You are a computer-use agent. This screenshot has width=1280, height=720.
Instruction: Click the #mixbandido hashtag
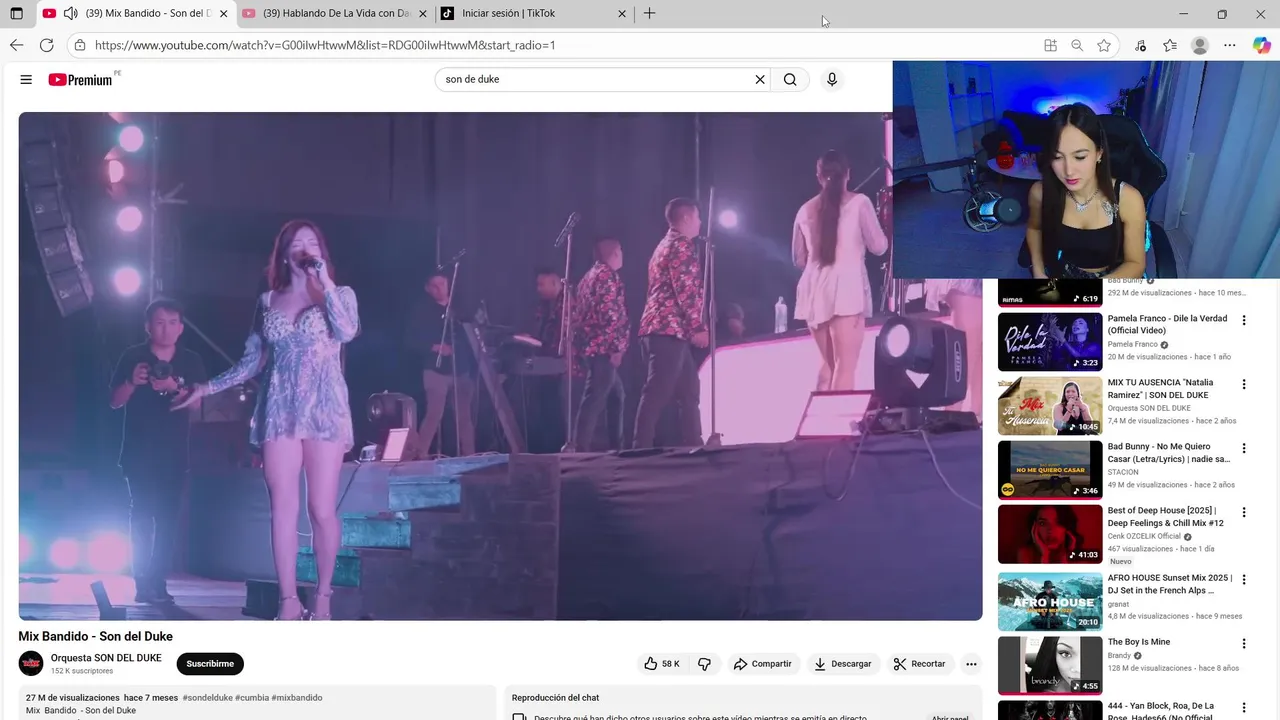point(297,698)
